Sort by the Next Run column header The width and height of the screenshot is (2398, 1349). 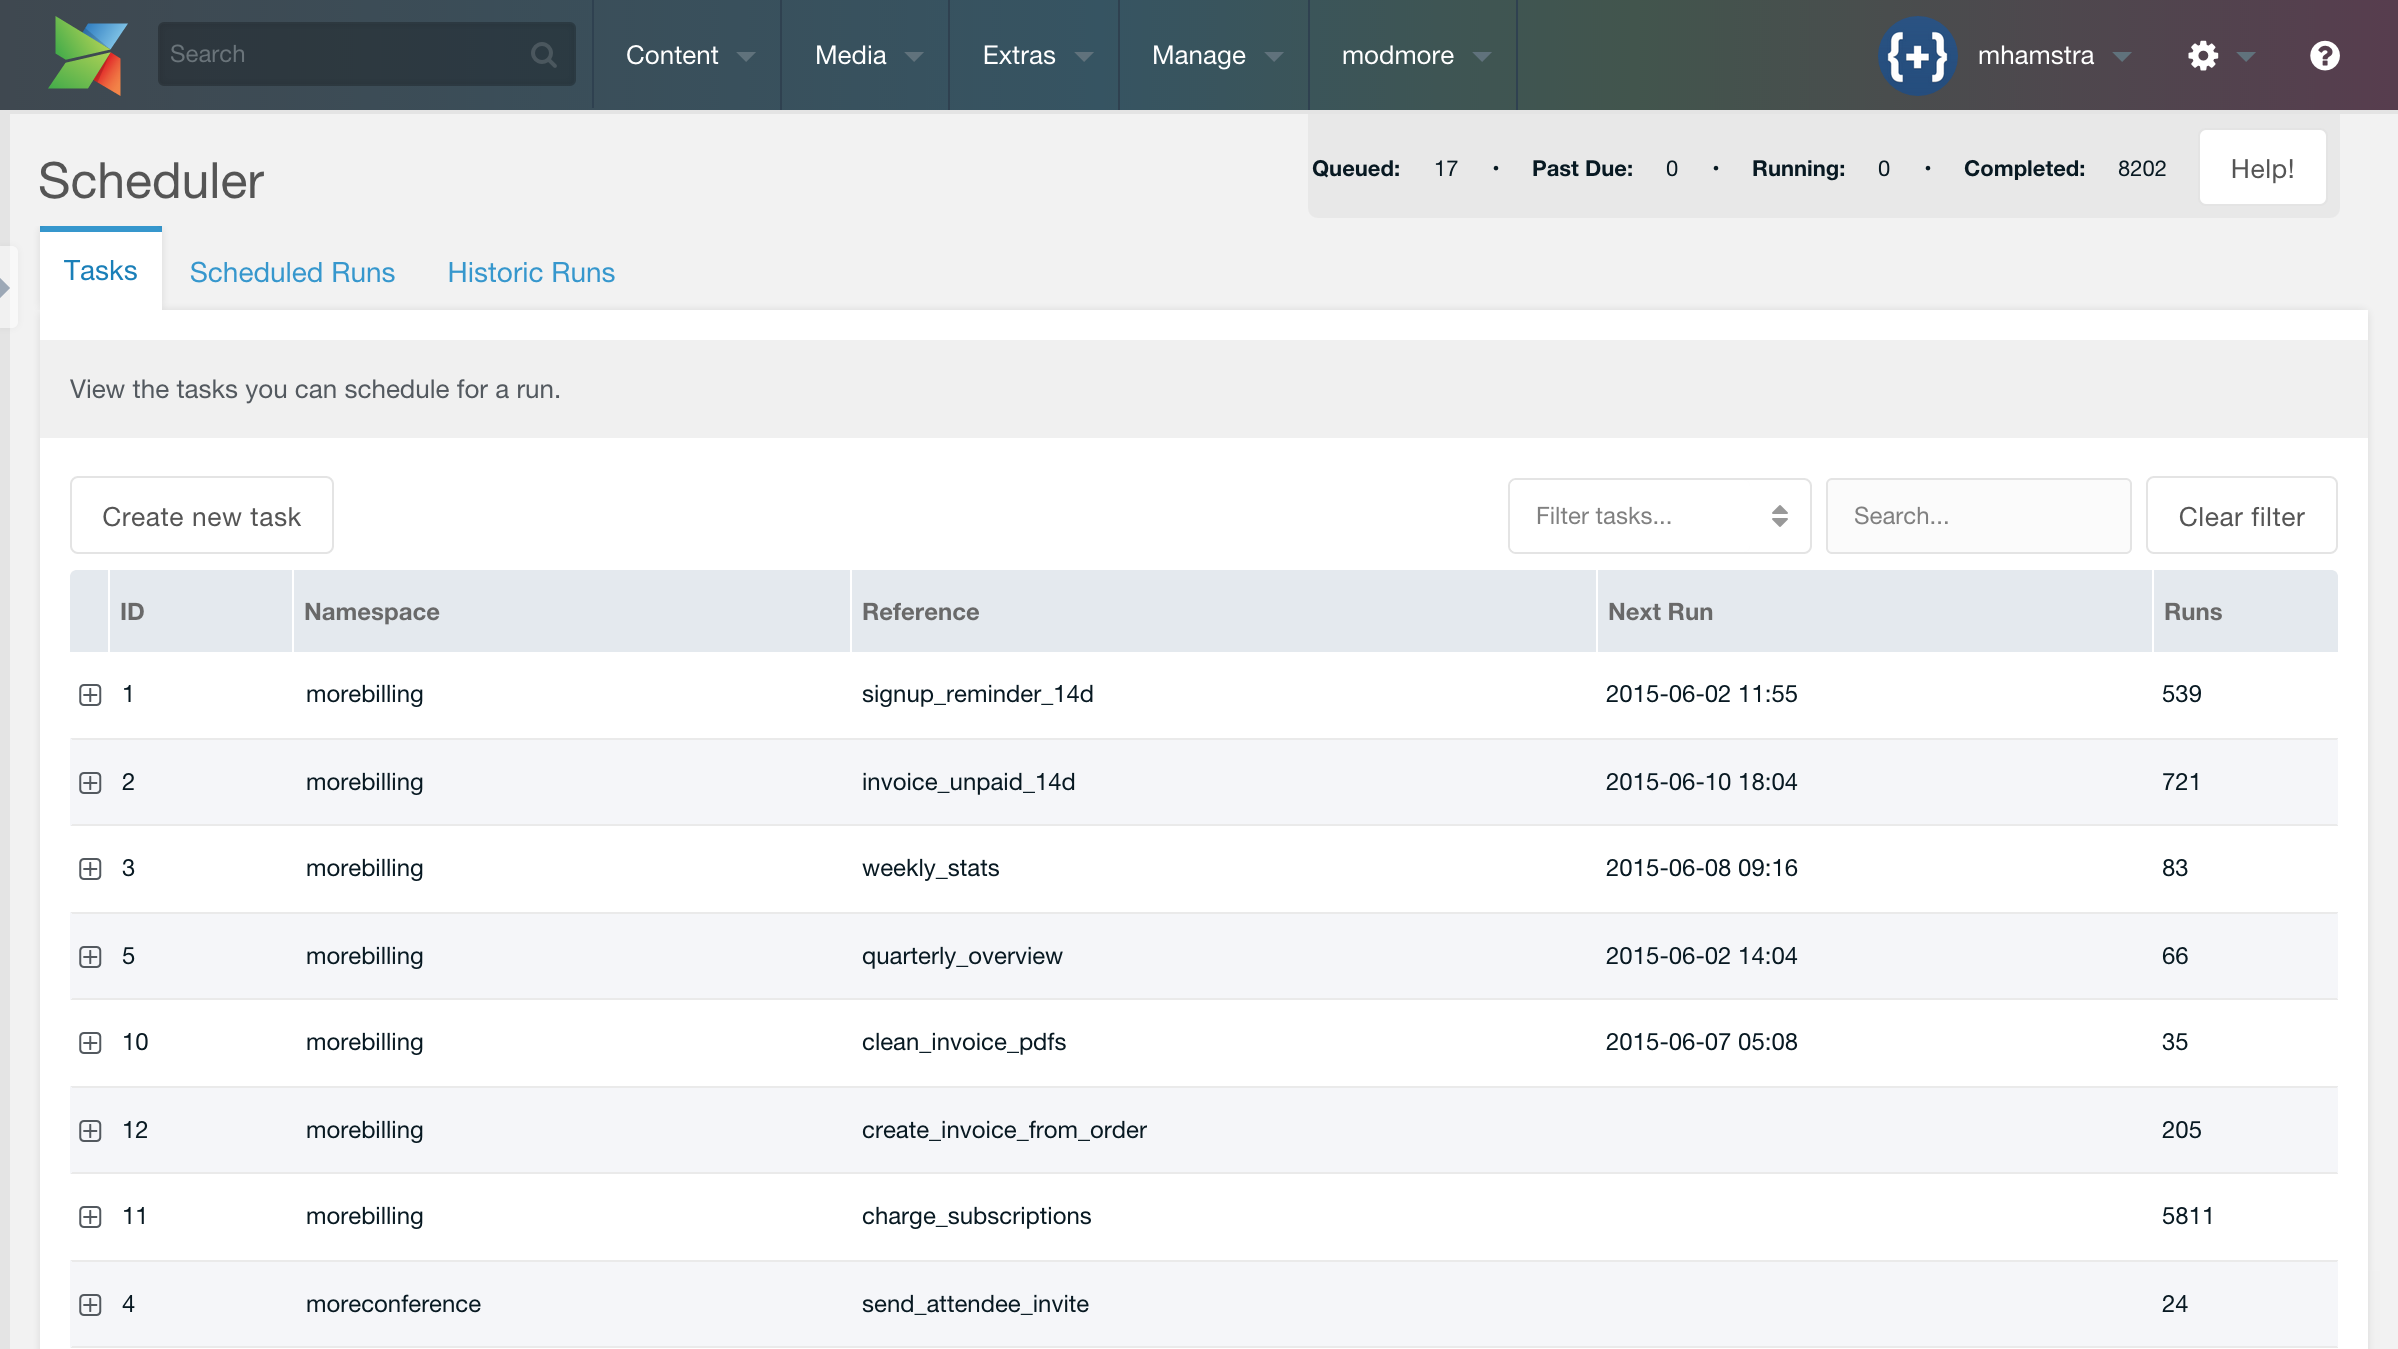[x=1874, y=612]
